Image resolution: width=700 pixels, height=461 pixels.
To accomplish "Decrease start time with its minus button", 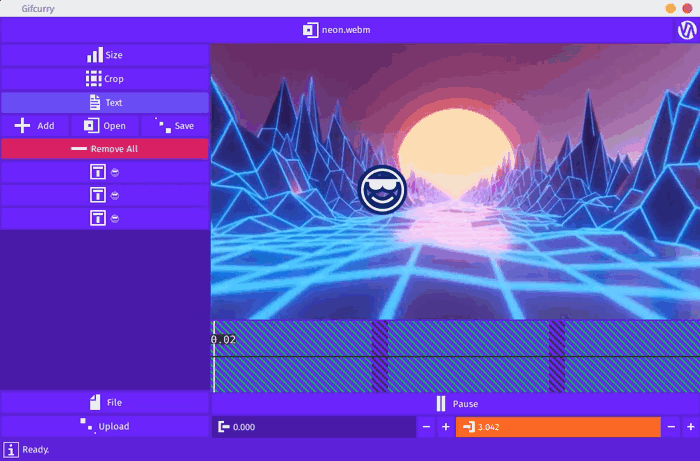I will [426, 427].
